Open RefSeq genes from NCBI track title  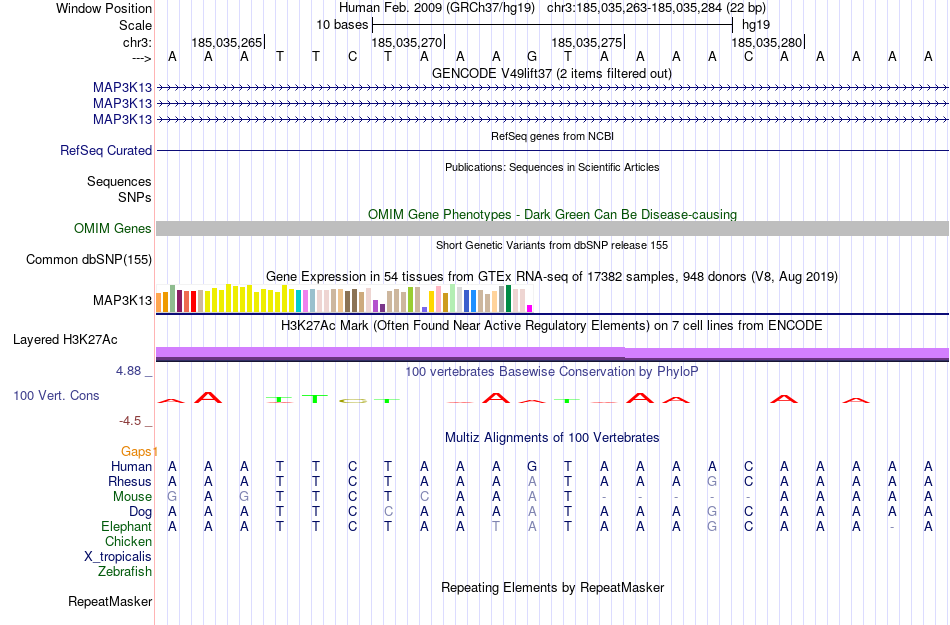552,136
